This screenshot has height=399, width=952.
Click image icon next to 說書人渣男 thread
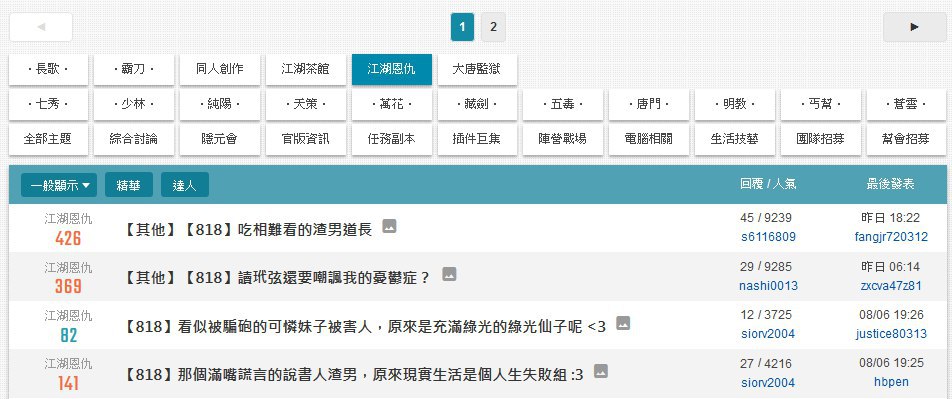600,371
